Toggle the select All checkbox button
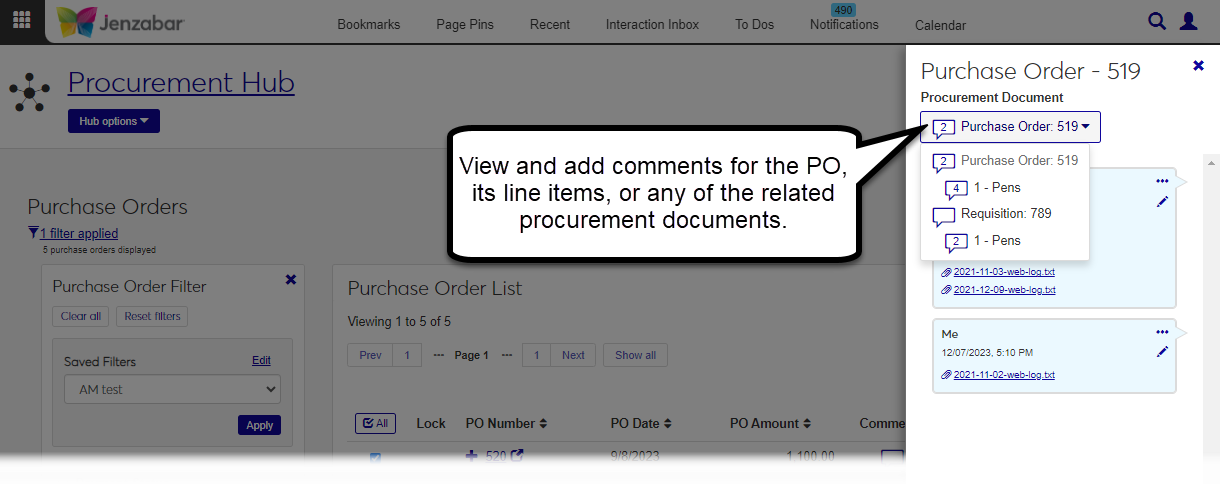 coord(375,423)
